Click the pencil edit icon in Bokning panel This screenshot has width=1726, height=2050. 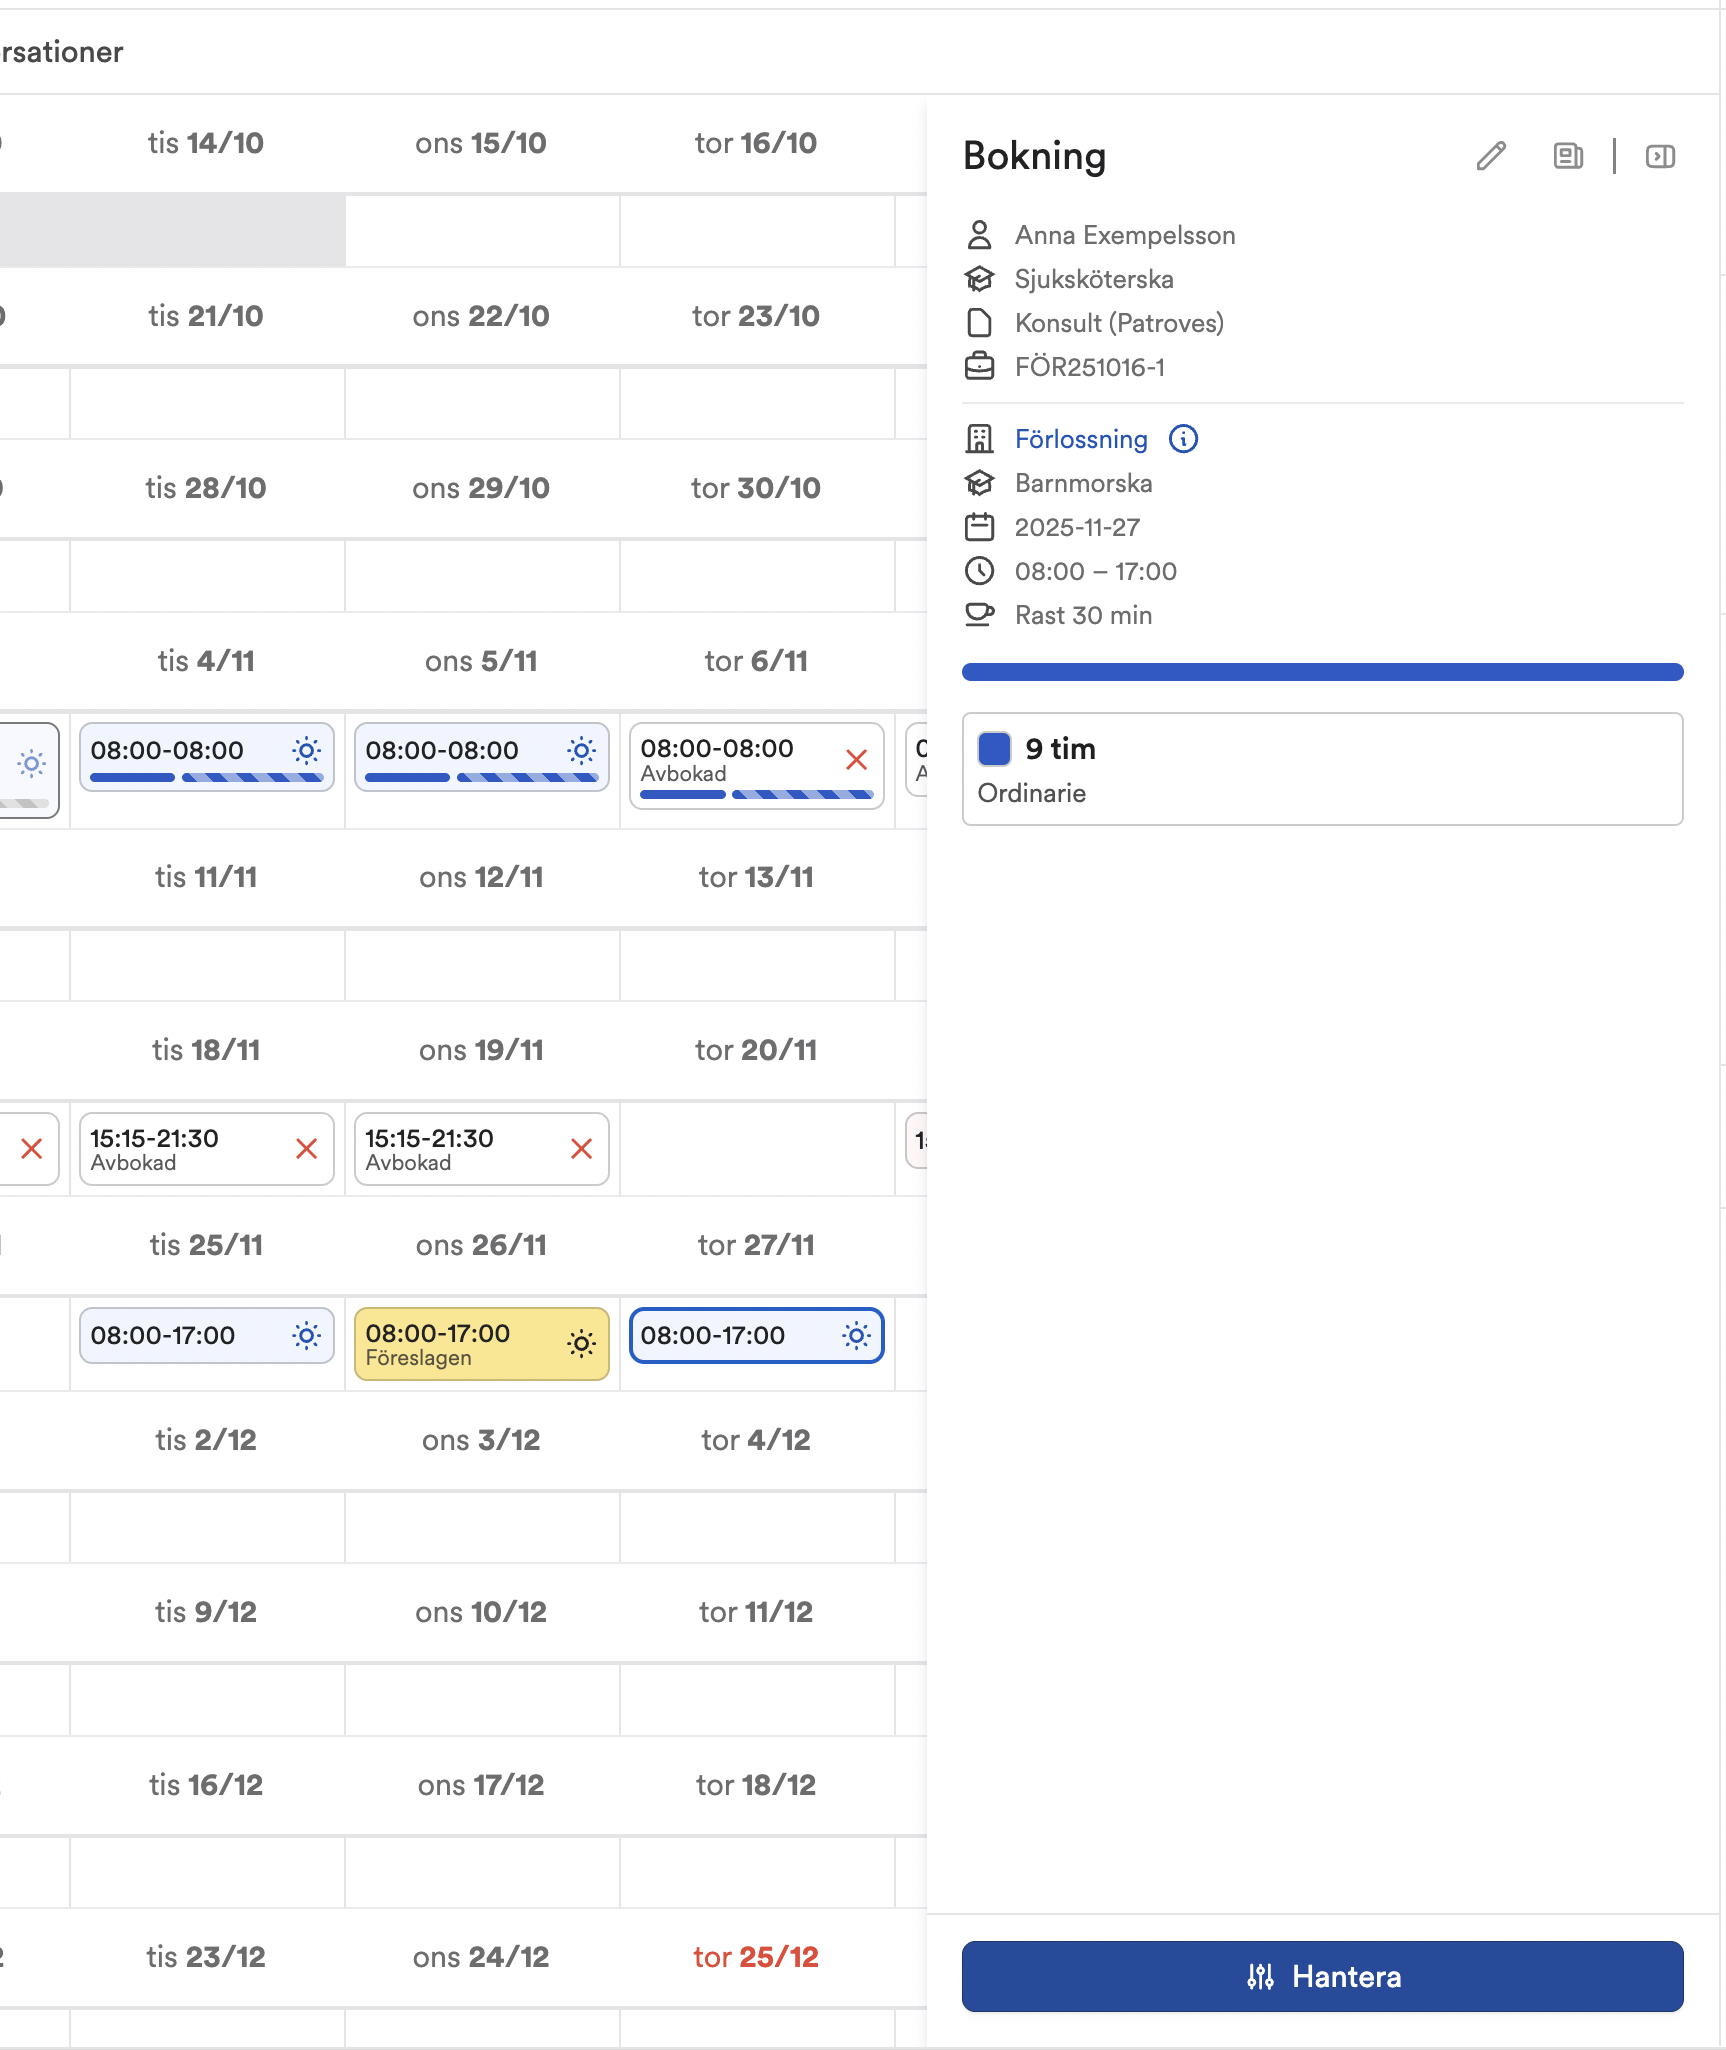pyautogui.click(x=1491, y=156)
